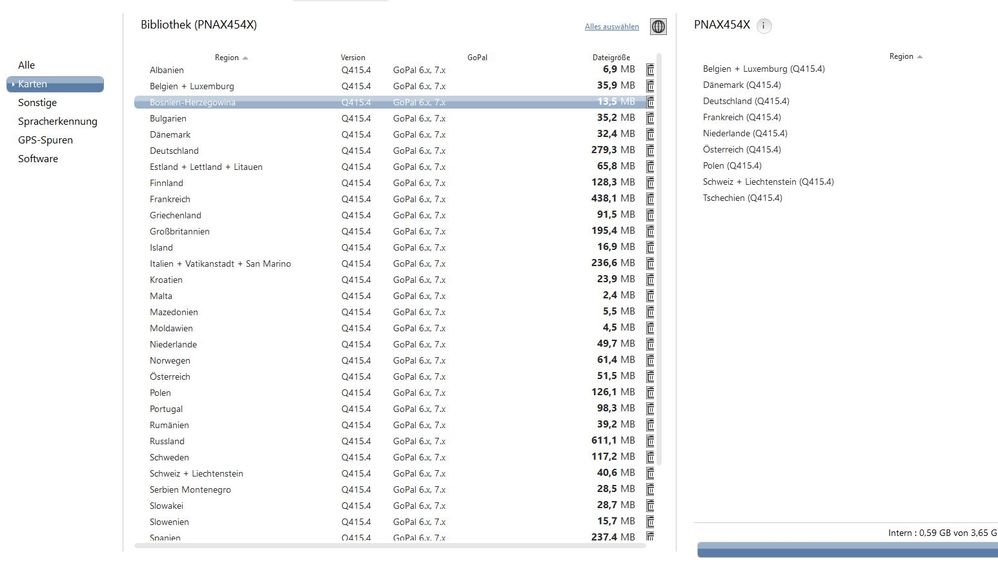Toggle the library Region column sort arrow
Image resolution: width=998 pixels, height=569 pixels.
point(245,58)
